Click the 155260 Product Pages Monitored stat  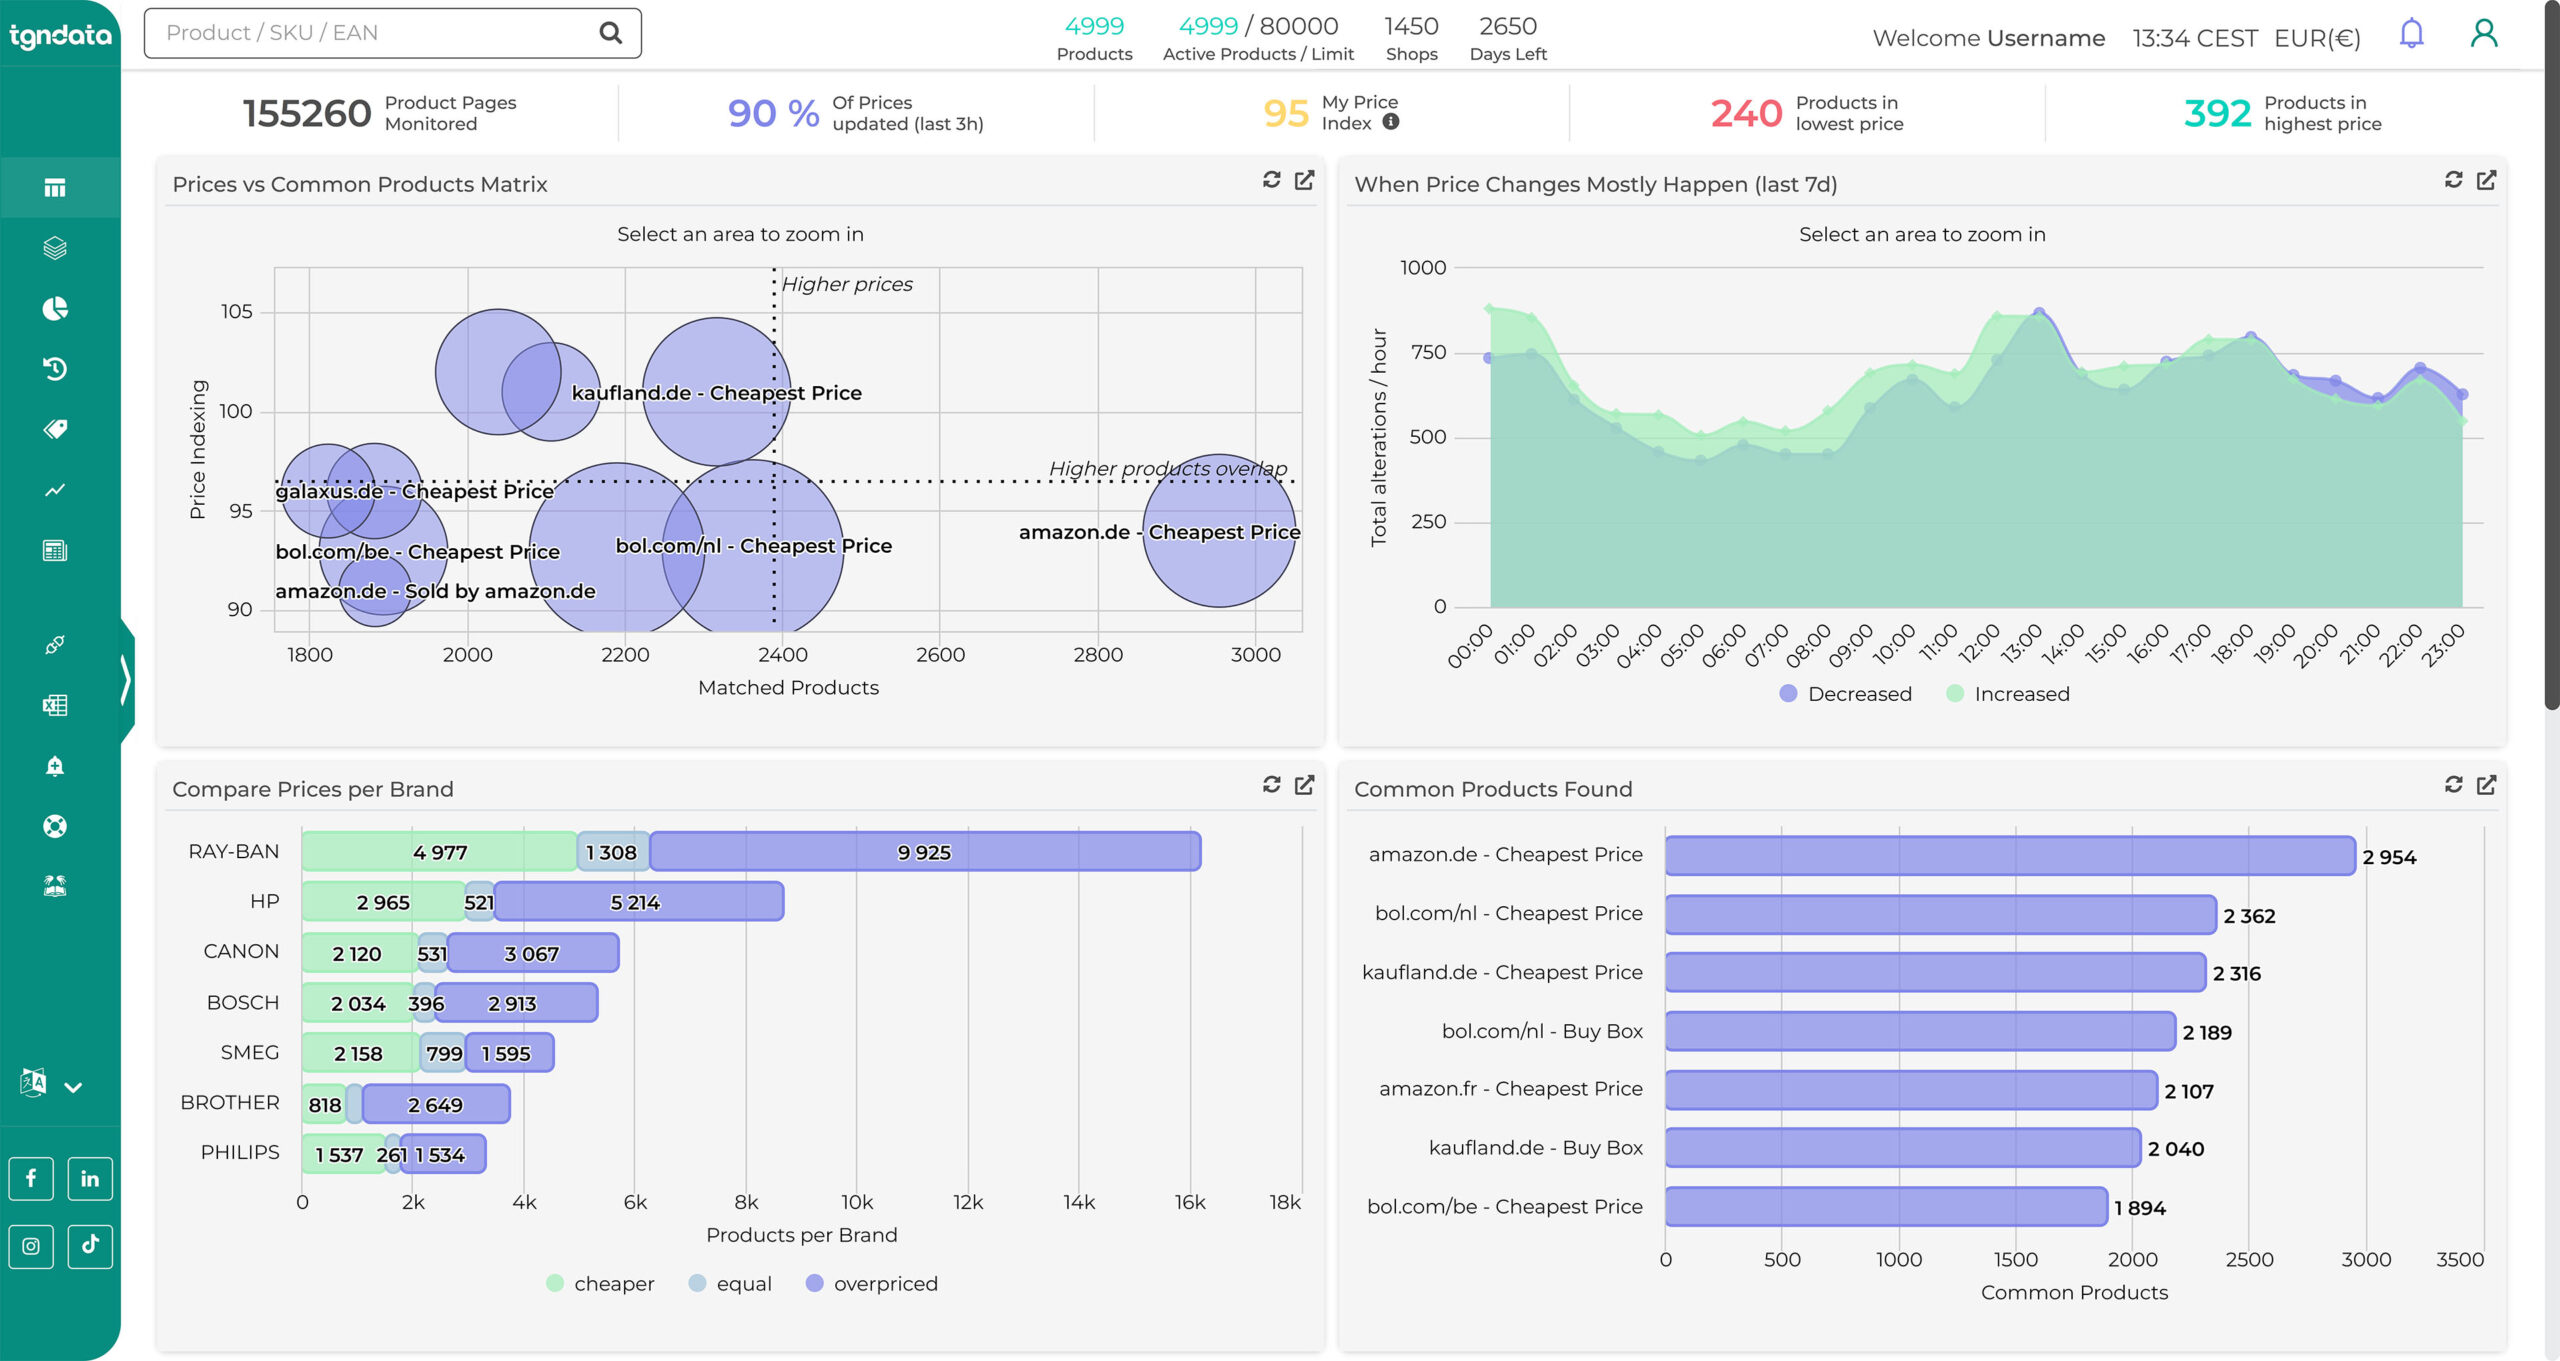(380, 113)
